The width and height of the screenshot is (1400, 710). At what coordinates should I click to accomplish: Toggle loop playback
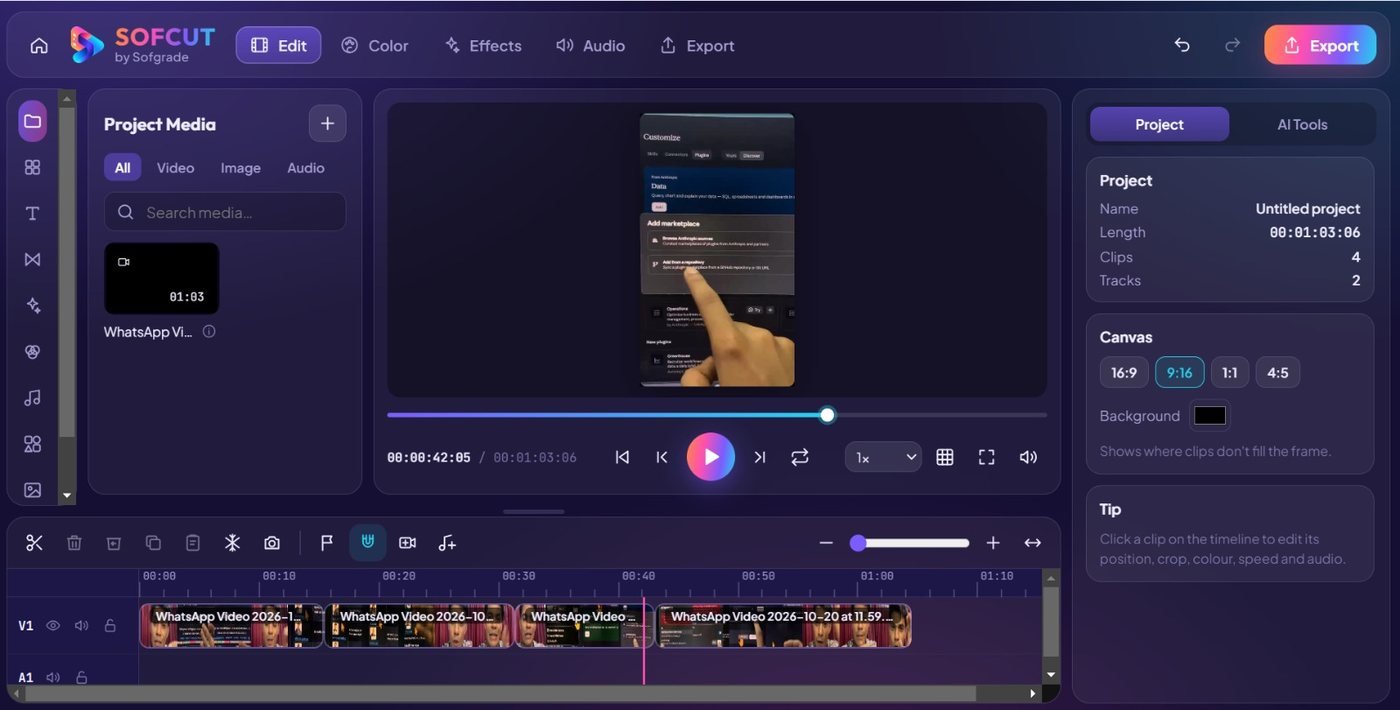pyautogui.click(x=799, y=457)
